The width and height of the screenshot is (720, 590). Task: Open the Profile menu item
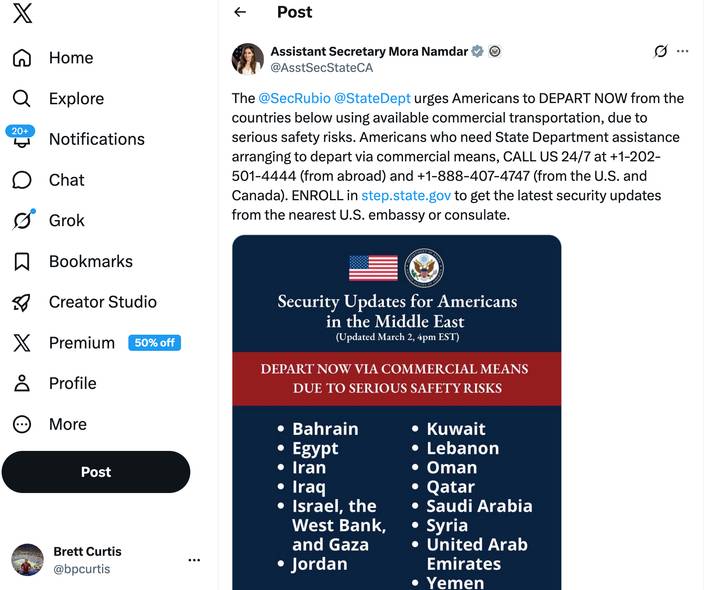tap(55, 383)
